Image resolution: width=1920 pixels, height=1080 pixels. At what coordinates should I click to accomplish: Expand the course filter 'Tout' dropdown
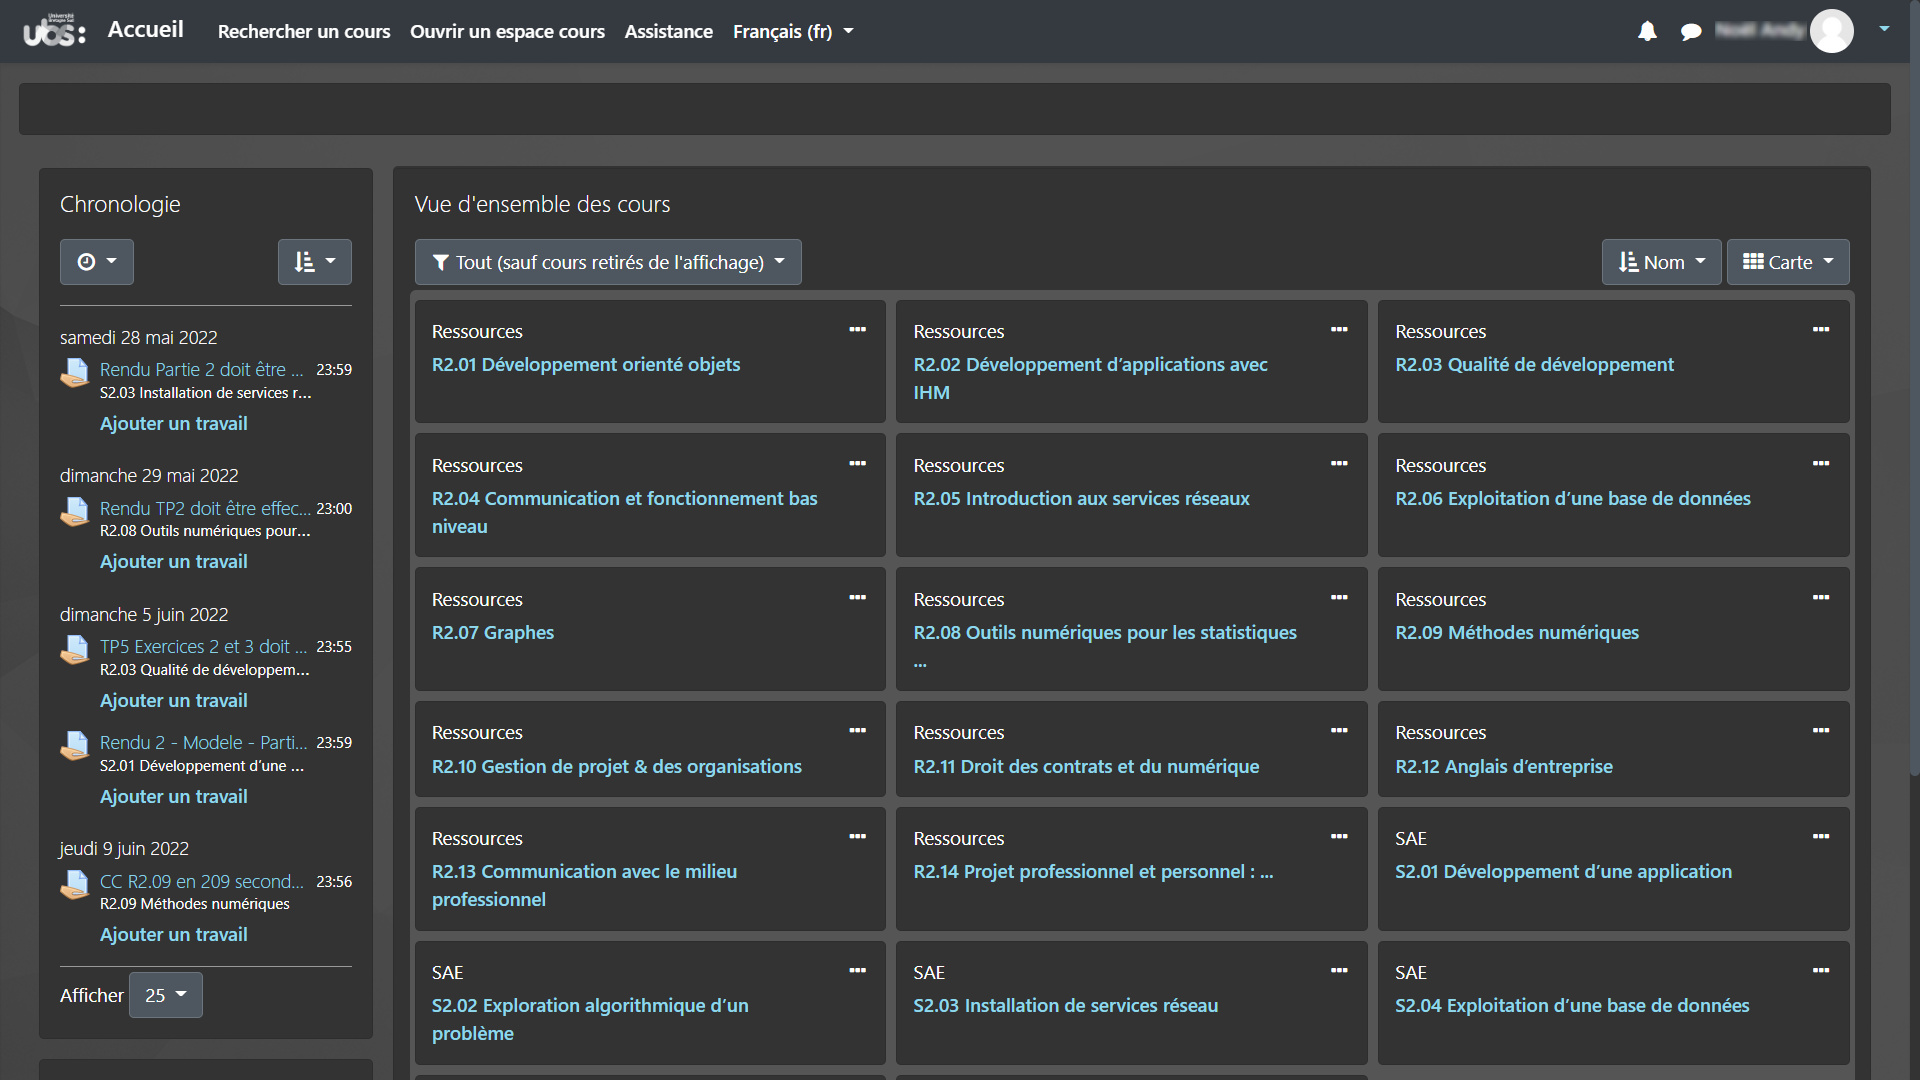pos(608,262)
